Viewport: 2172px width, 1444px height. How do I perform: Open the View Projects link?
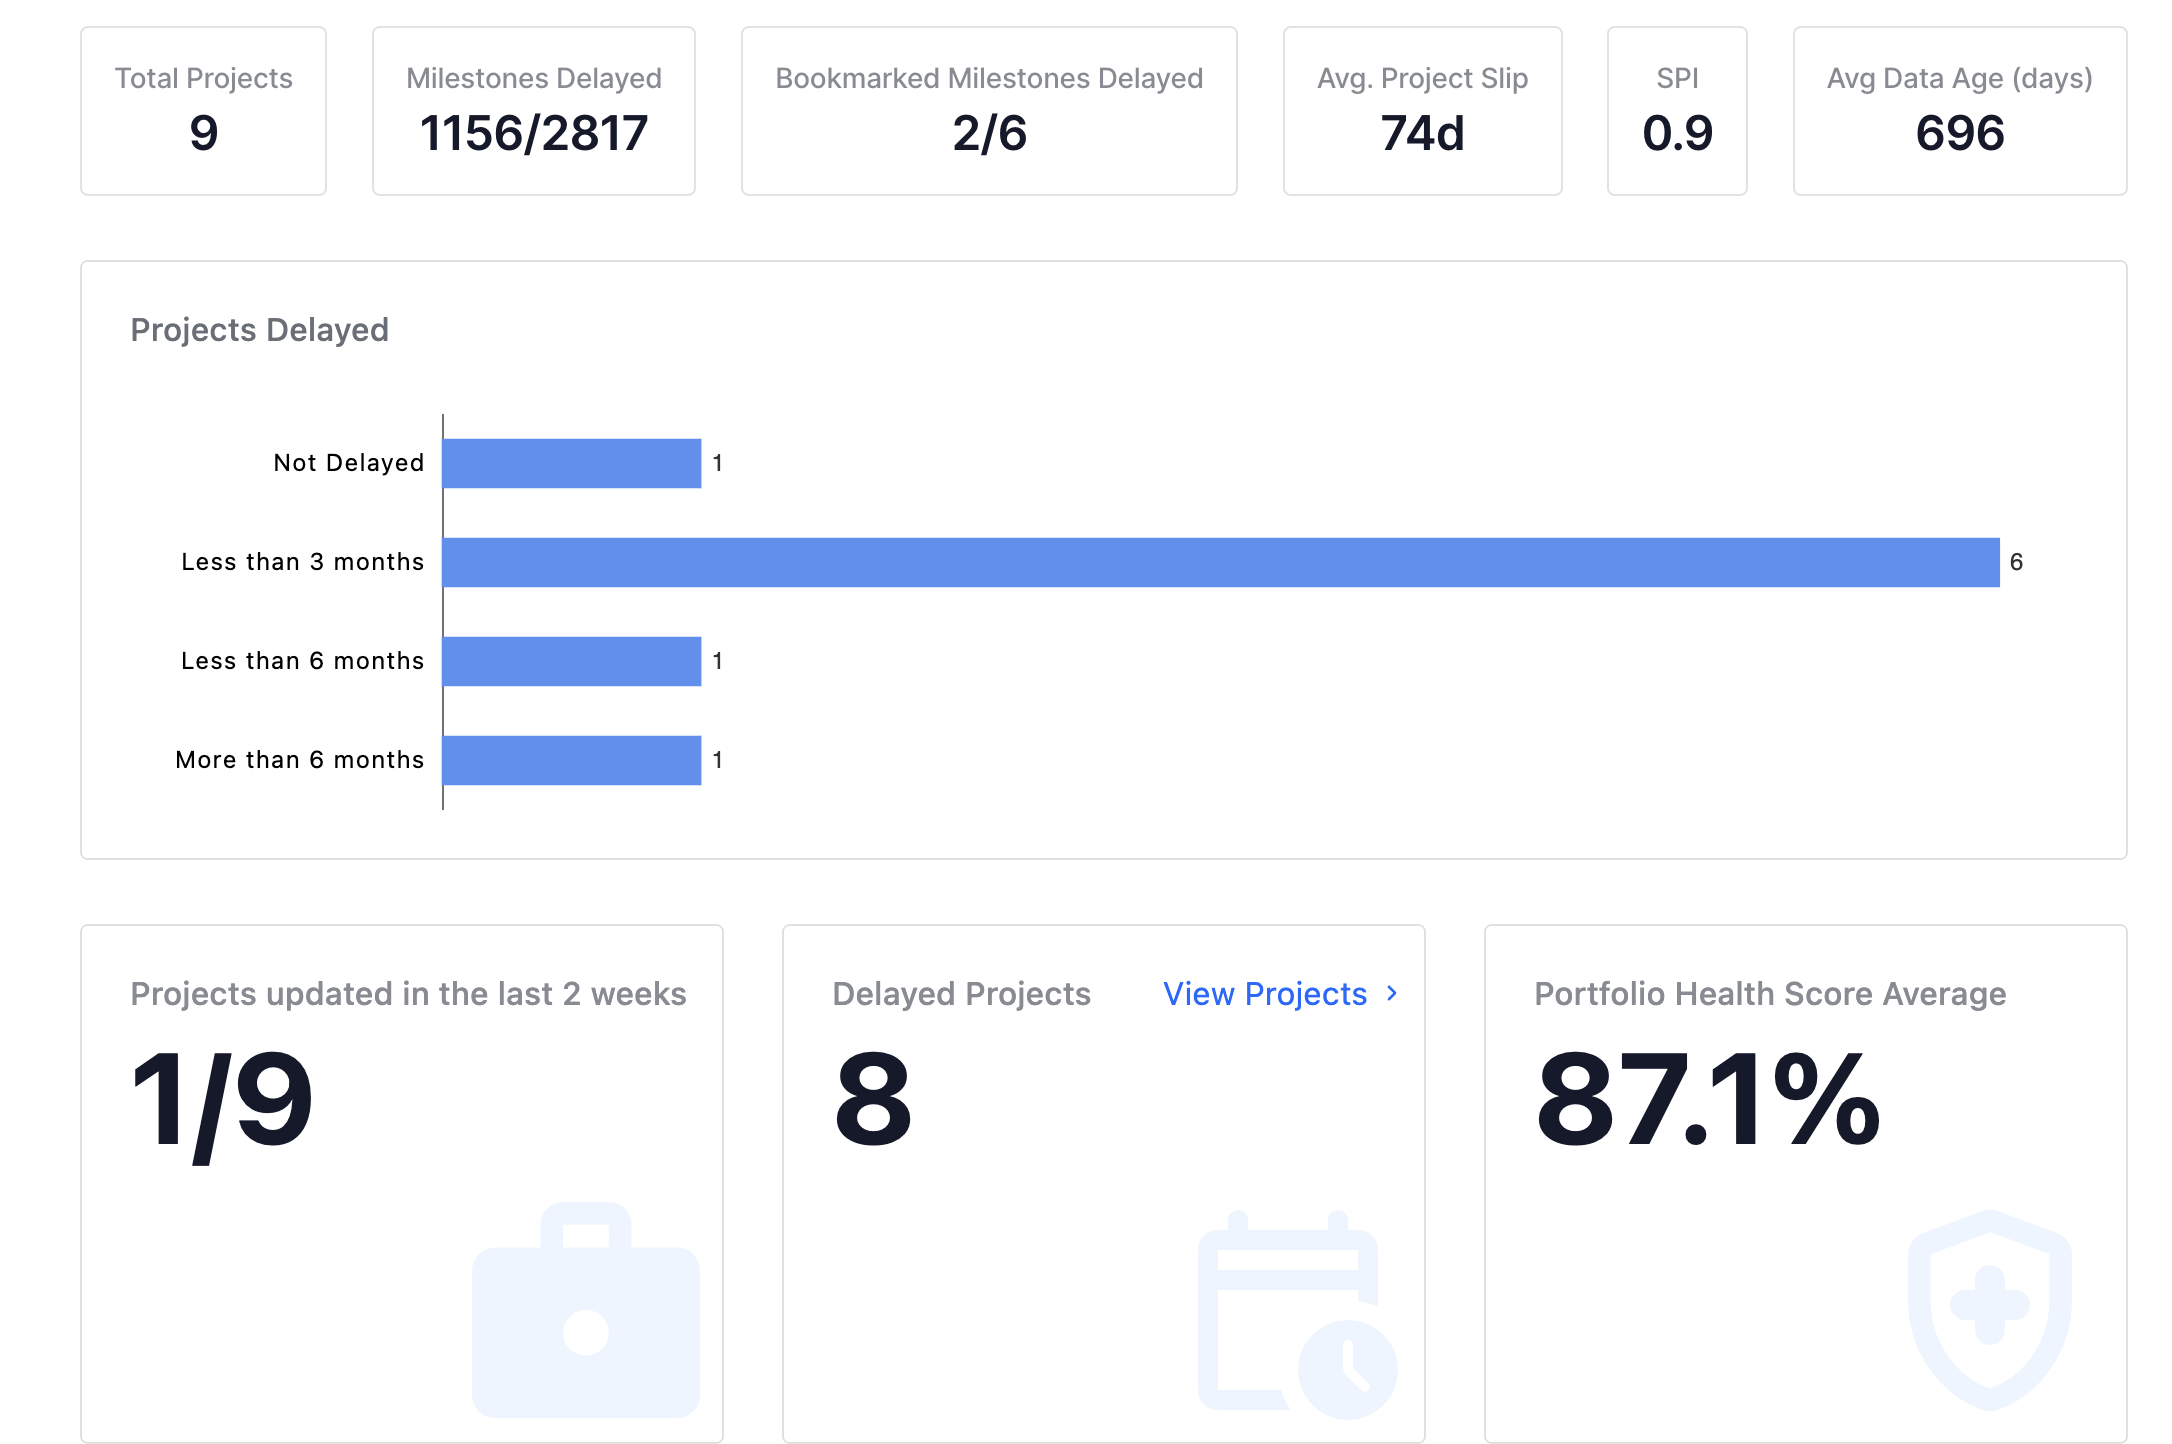1264,994
